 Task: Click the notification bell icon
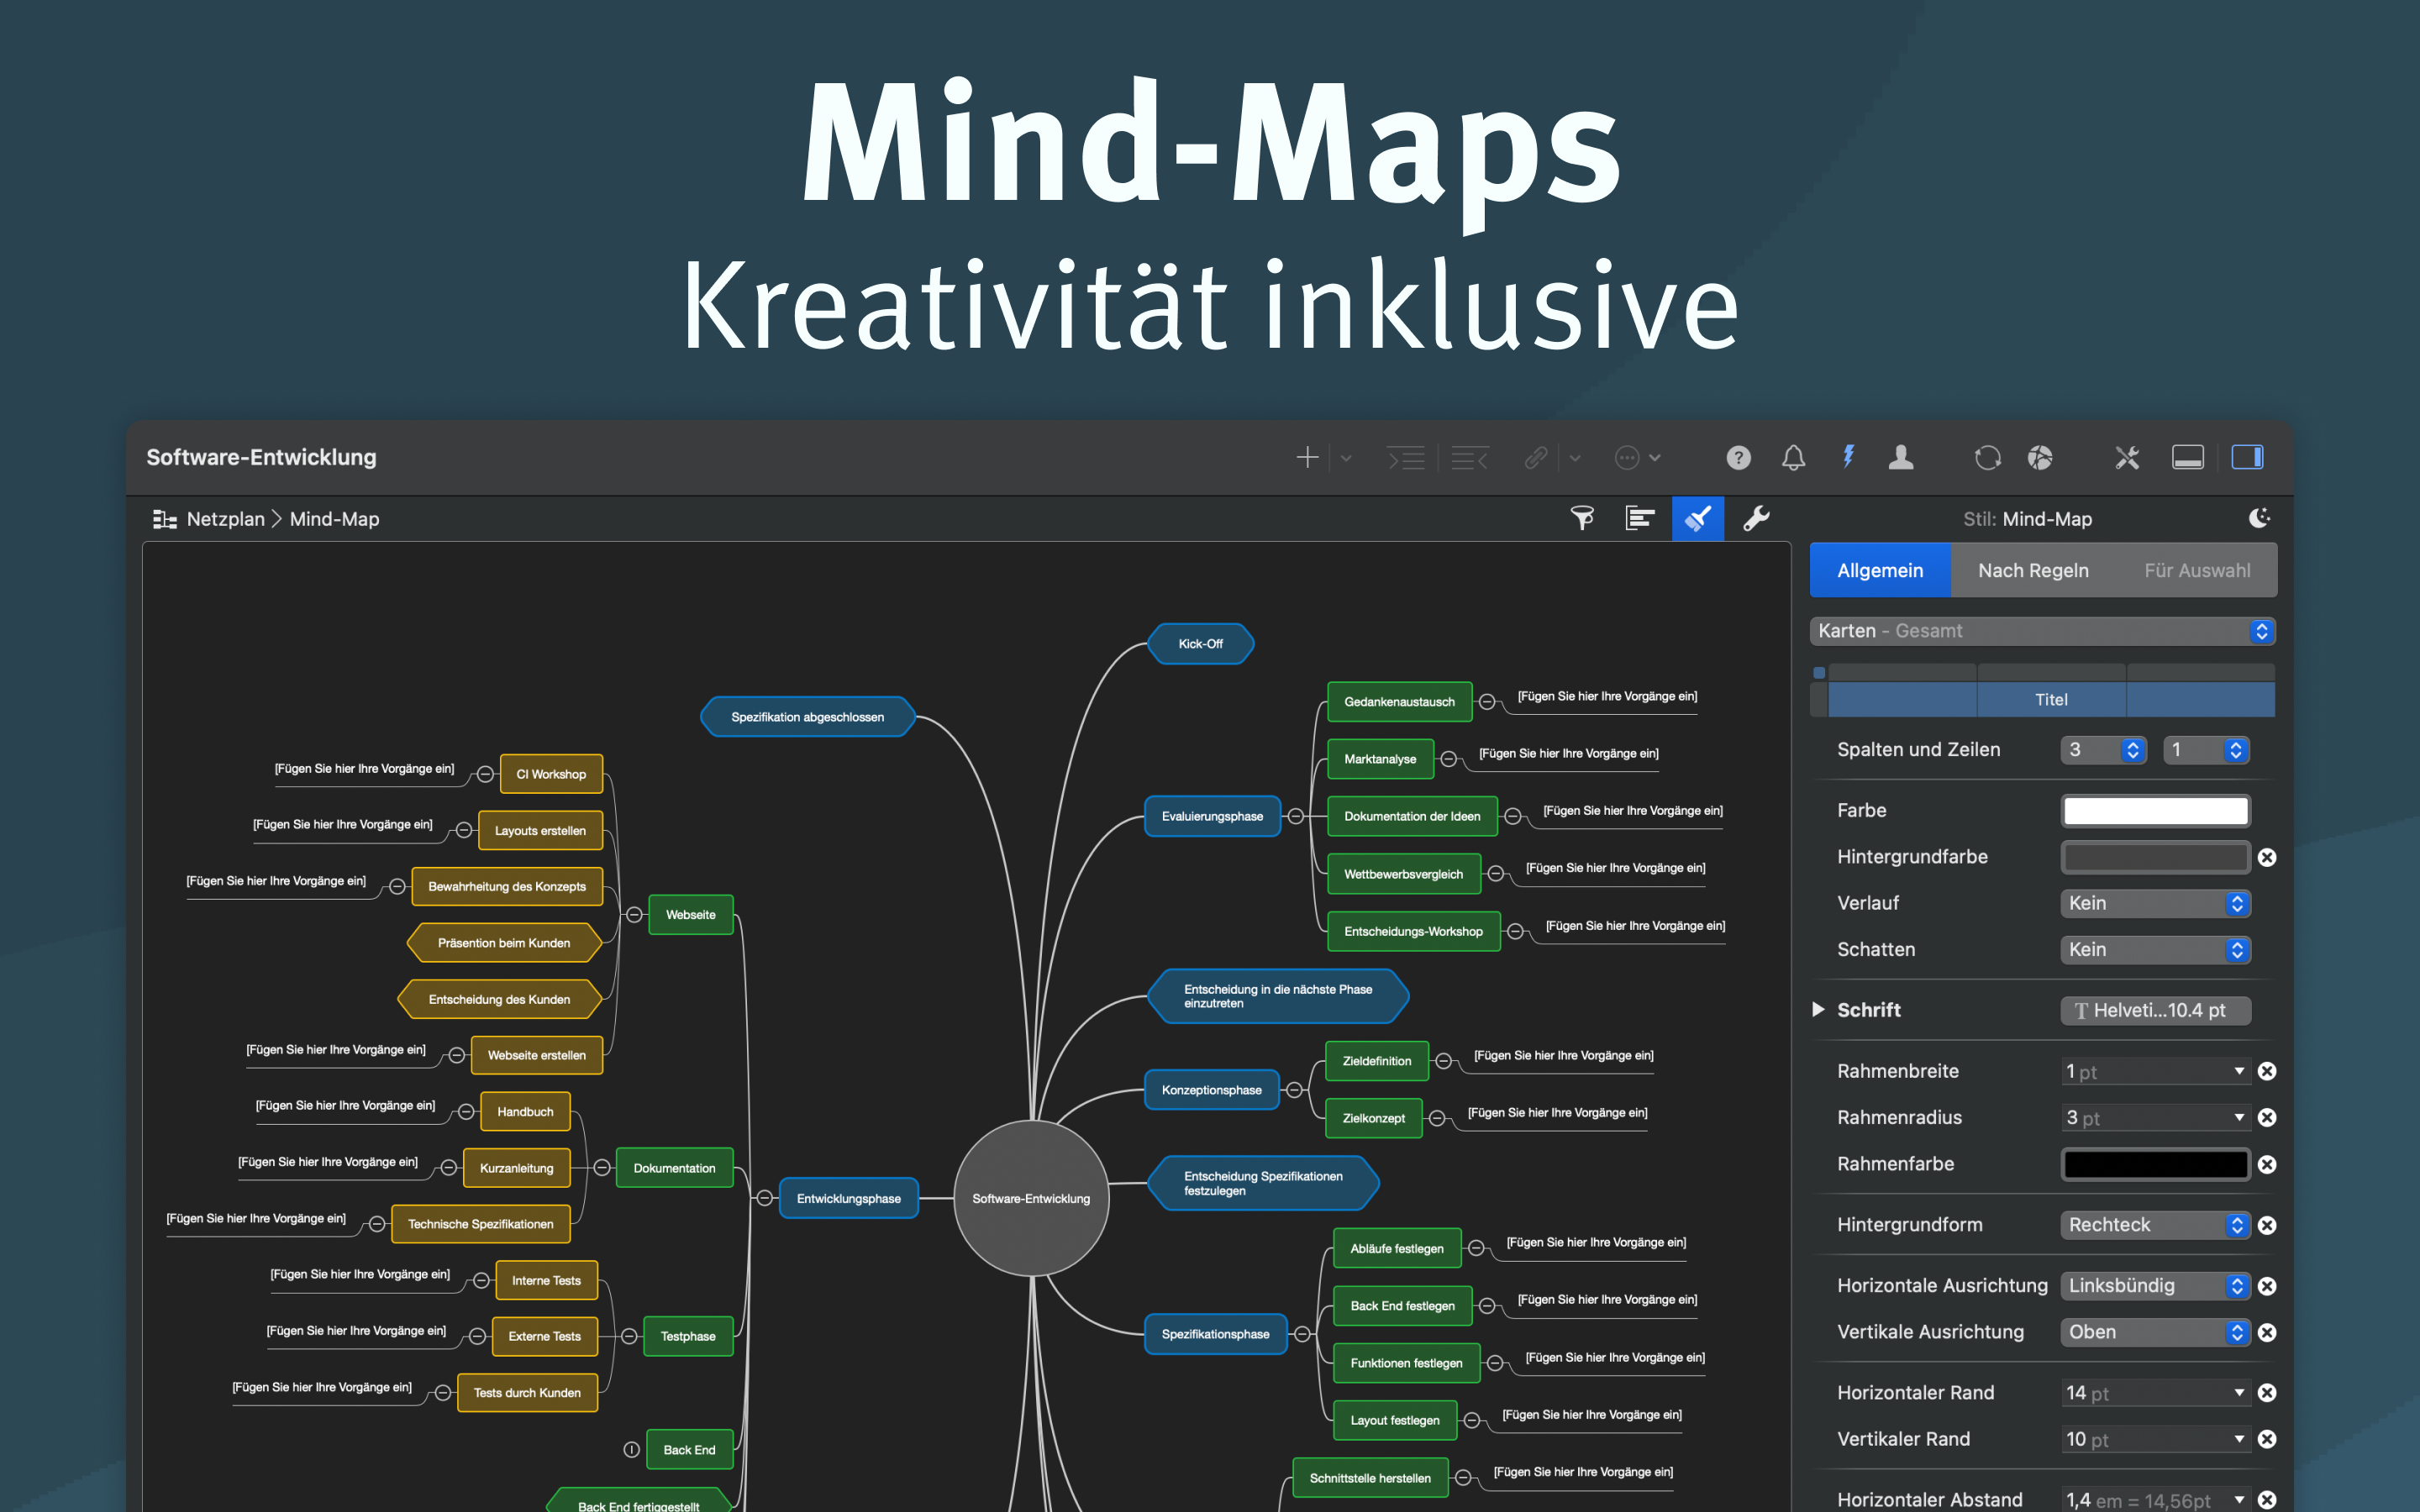(x=1793, y=458)
